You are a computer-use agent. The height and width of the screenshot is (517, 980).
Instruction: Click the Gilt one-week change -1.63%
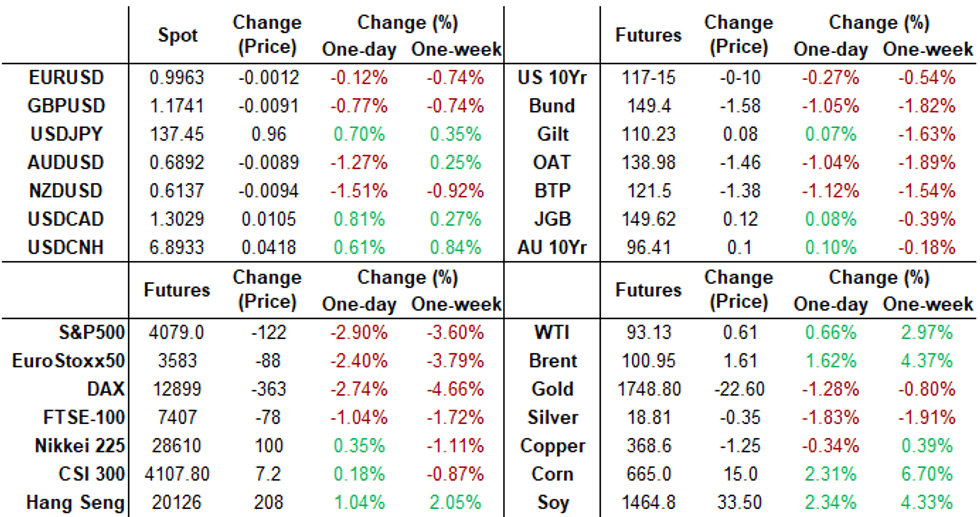(925, 133)
